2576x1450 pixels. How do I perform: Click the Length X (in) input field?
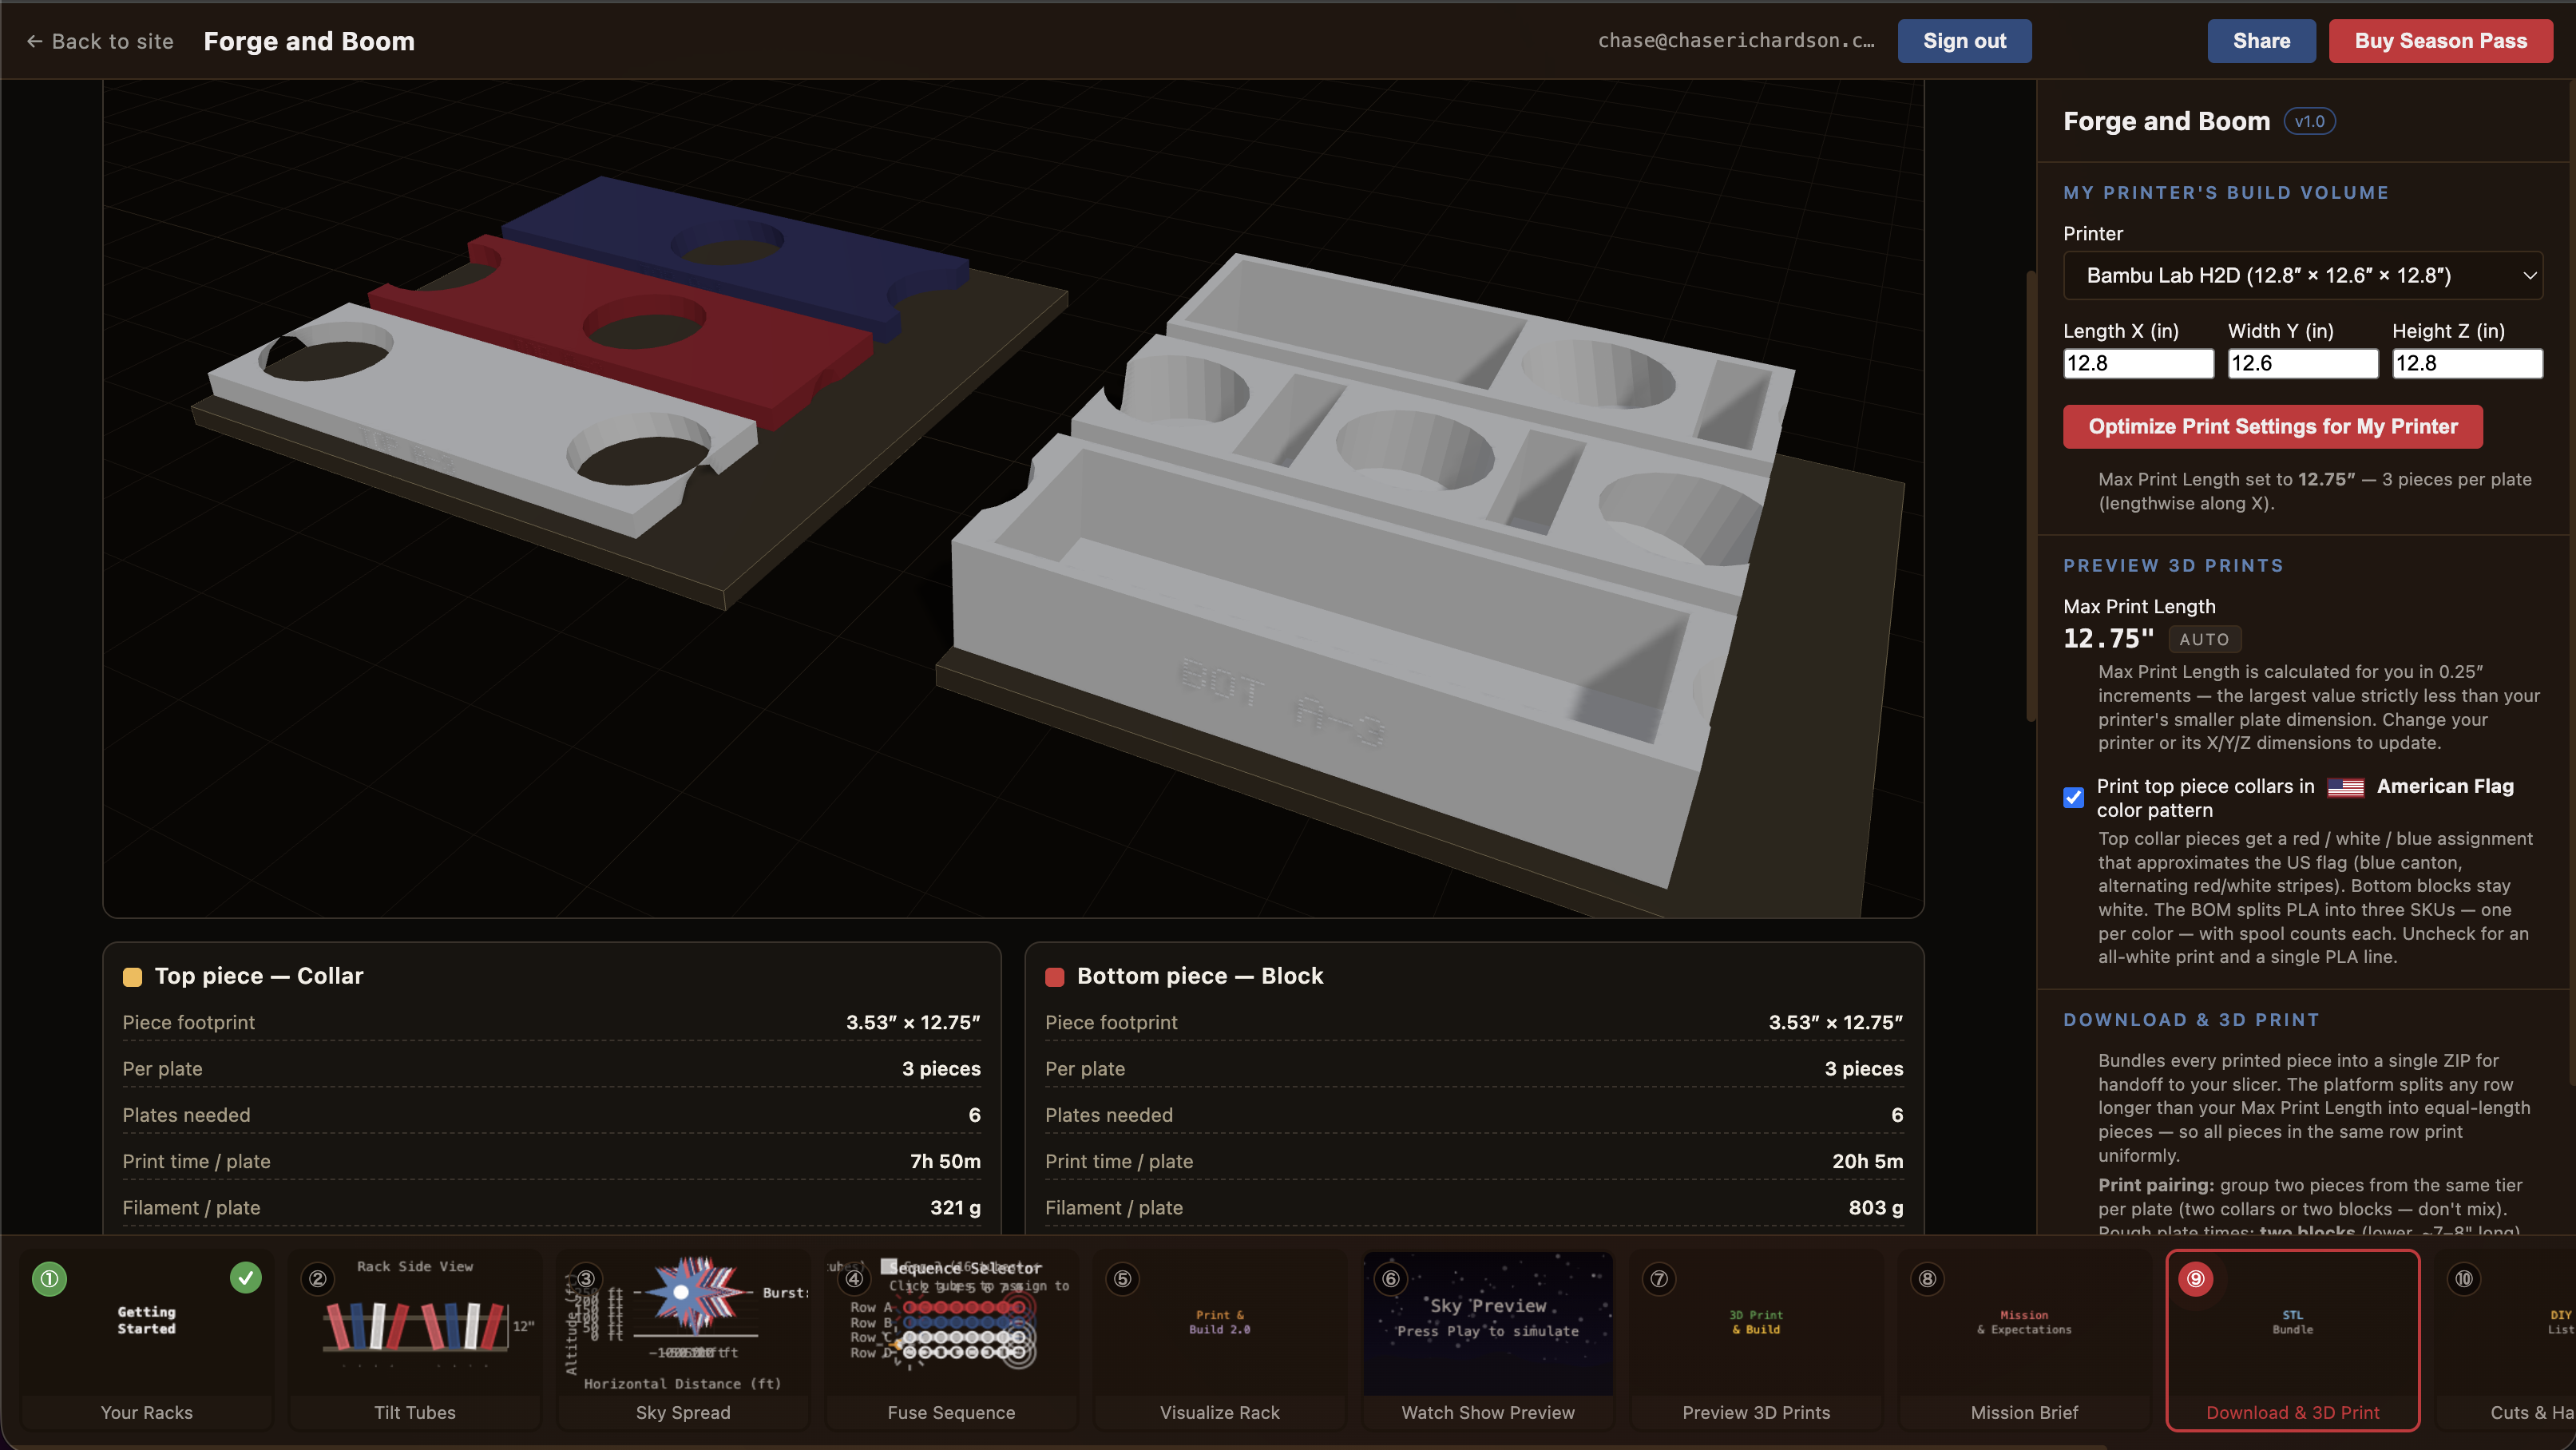[x=2138, y=363]
